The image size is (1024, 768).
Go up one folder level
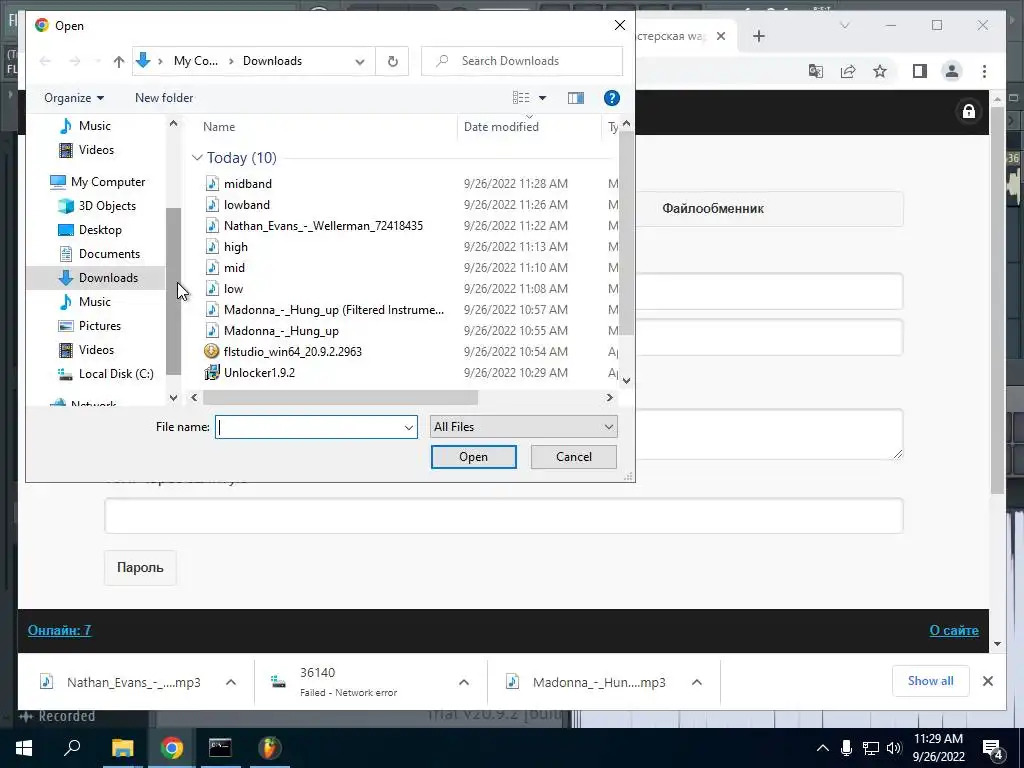click(x=118, y=61)
